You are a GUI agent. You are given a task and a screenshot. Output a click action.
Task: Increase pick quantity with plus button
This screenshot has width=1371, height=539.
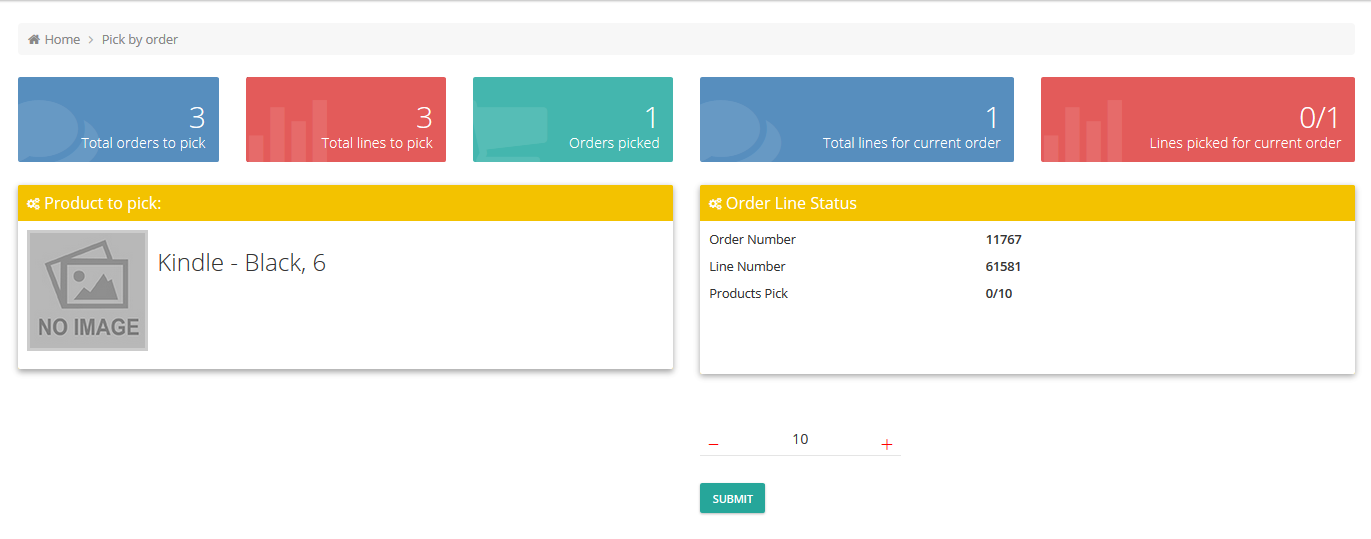coord(887,444)
